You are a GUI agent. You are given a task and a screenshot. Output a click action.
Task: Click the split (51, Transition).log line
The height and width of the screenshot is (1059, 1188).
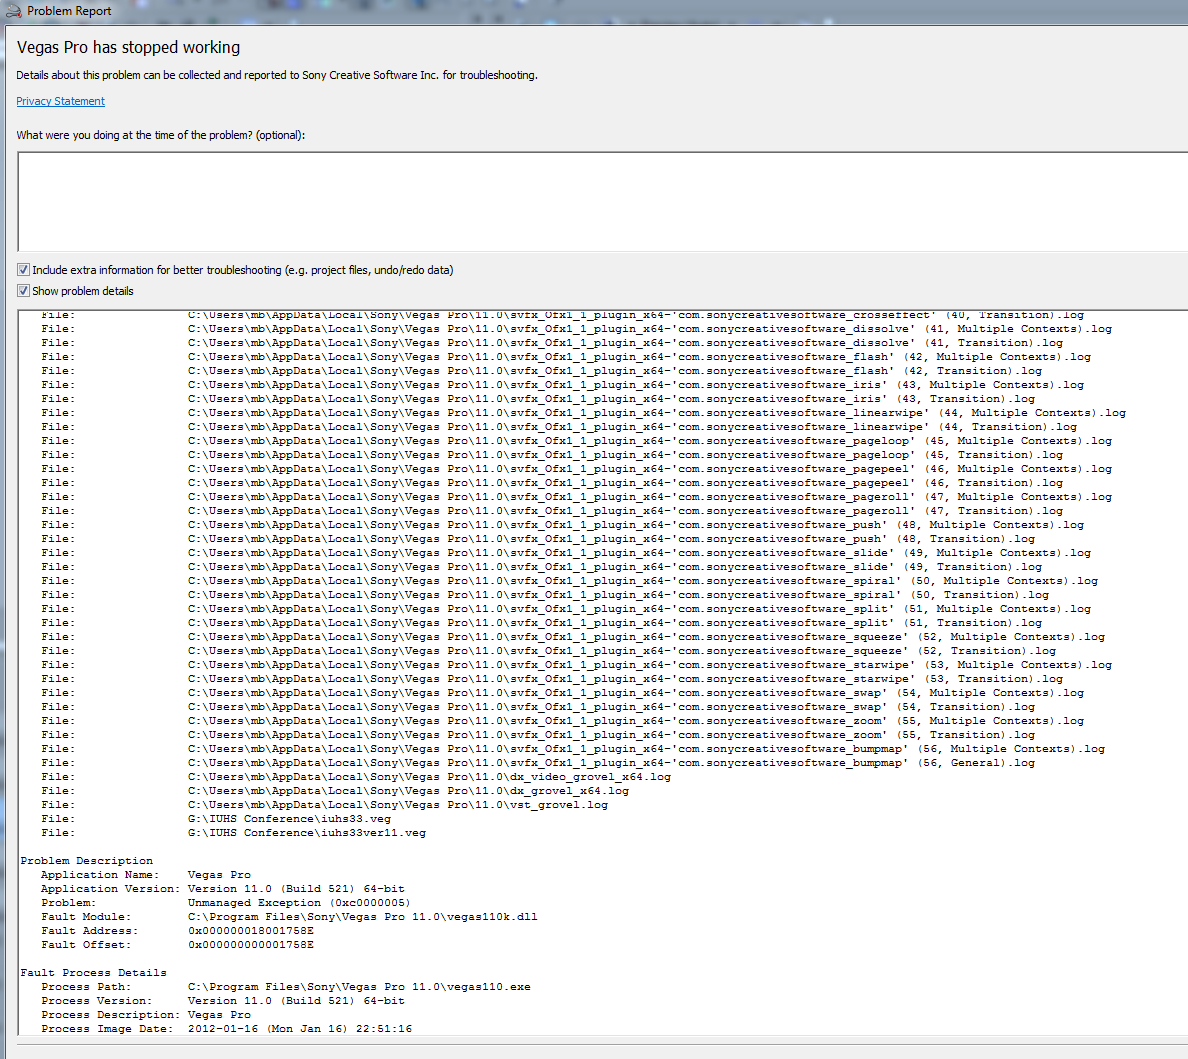click(542, 623)
